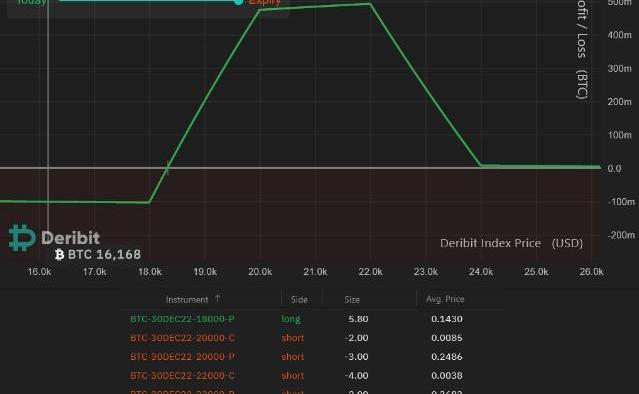Sort table by Instrument column header
Image resolution: width=639 pixels, height=394 pixels.
click(187, 299)
